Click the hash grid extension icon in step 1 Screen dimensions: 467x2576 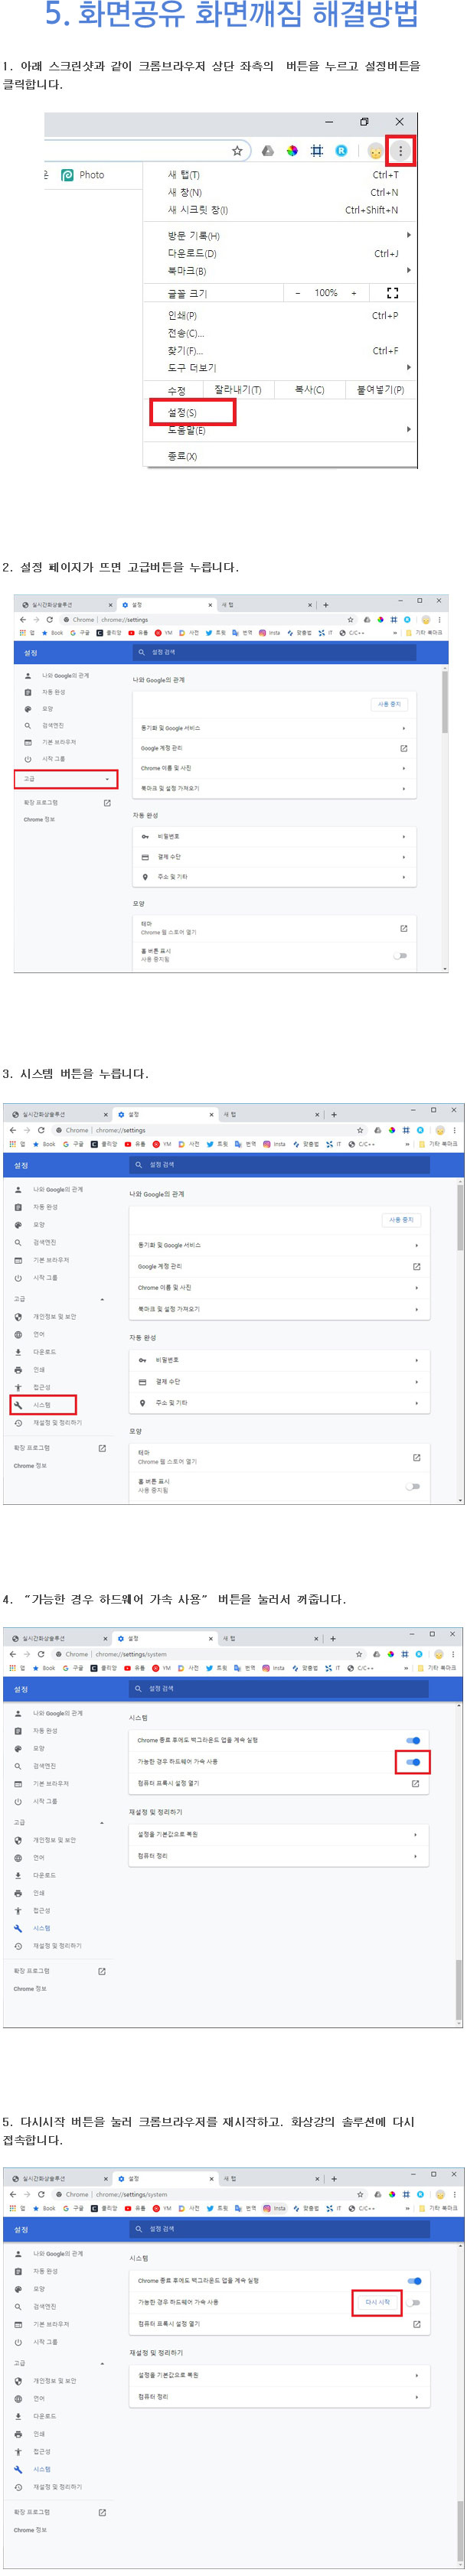point(317,151)
